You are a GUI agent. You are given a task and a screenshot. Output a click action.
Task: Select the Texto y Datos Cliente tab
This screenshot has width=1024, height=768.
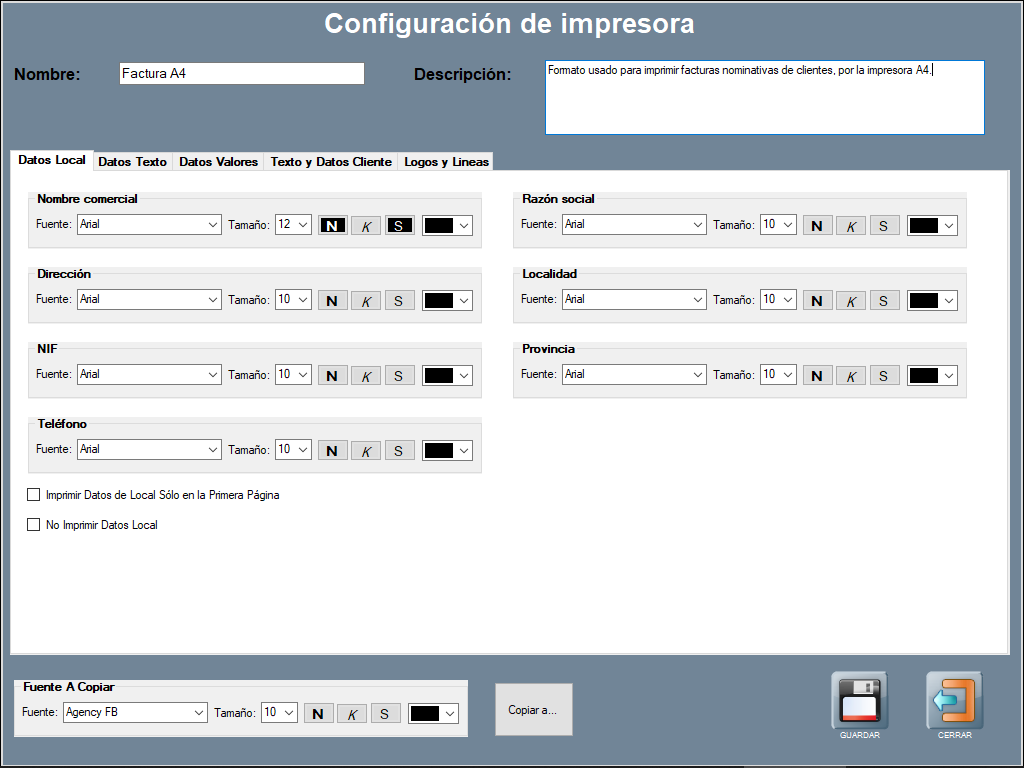click(331, 162)
